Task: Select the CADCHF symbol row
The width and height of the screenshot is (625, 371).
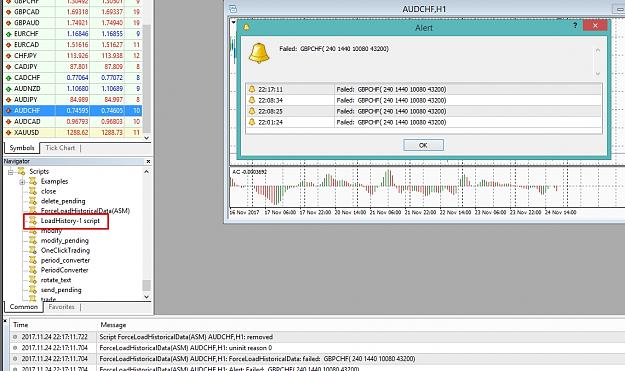Action: (x=73, y=78)
